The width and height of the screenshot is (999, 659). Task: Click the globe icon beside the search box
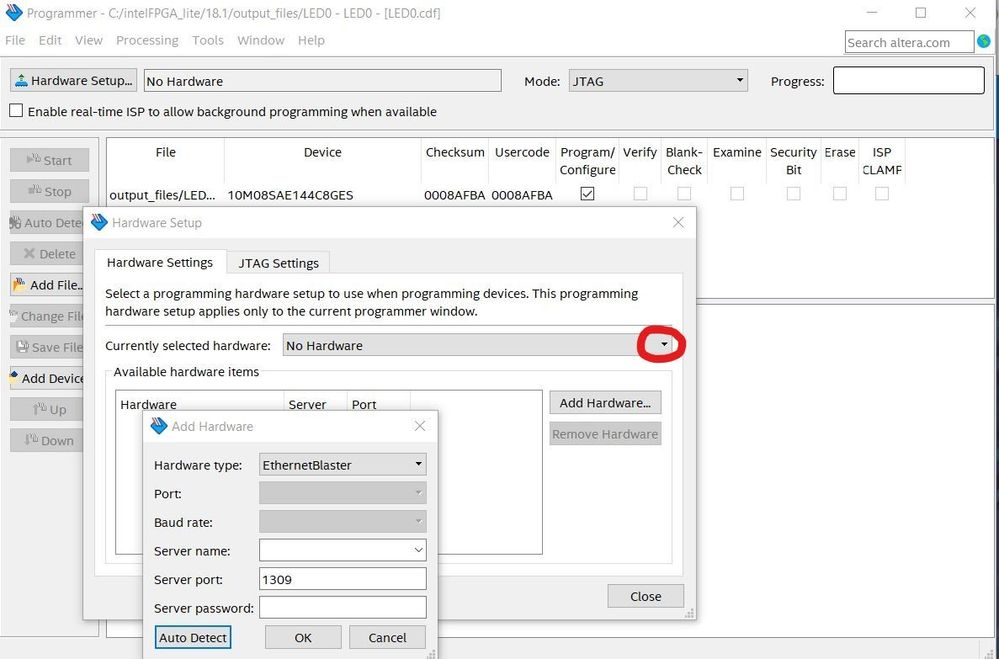(984, 41)
